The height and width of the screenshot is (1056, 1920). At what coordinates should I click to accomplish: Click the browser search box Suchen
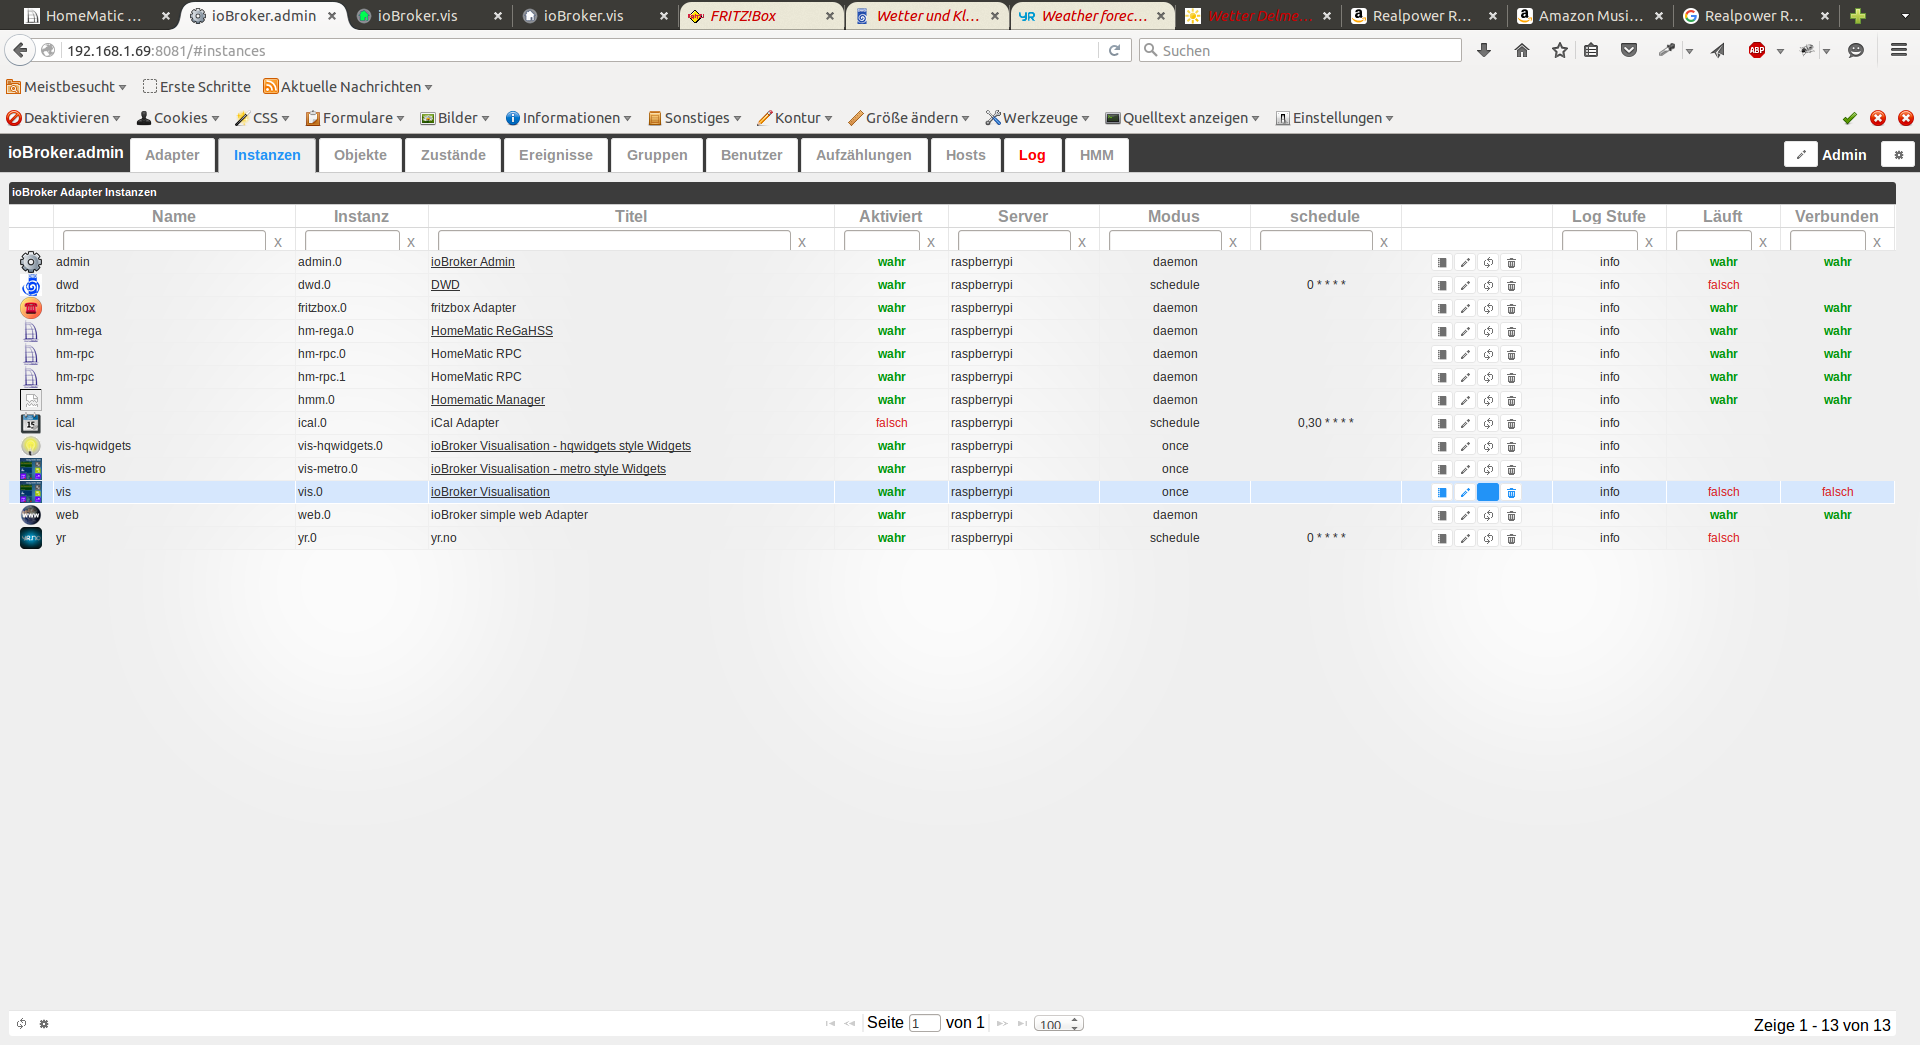point(1300,50)
